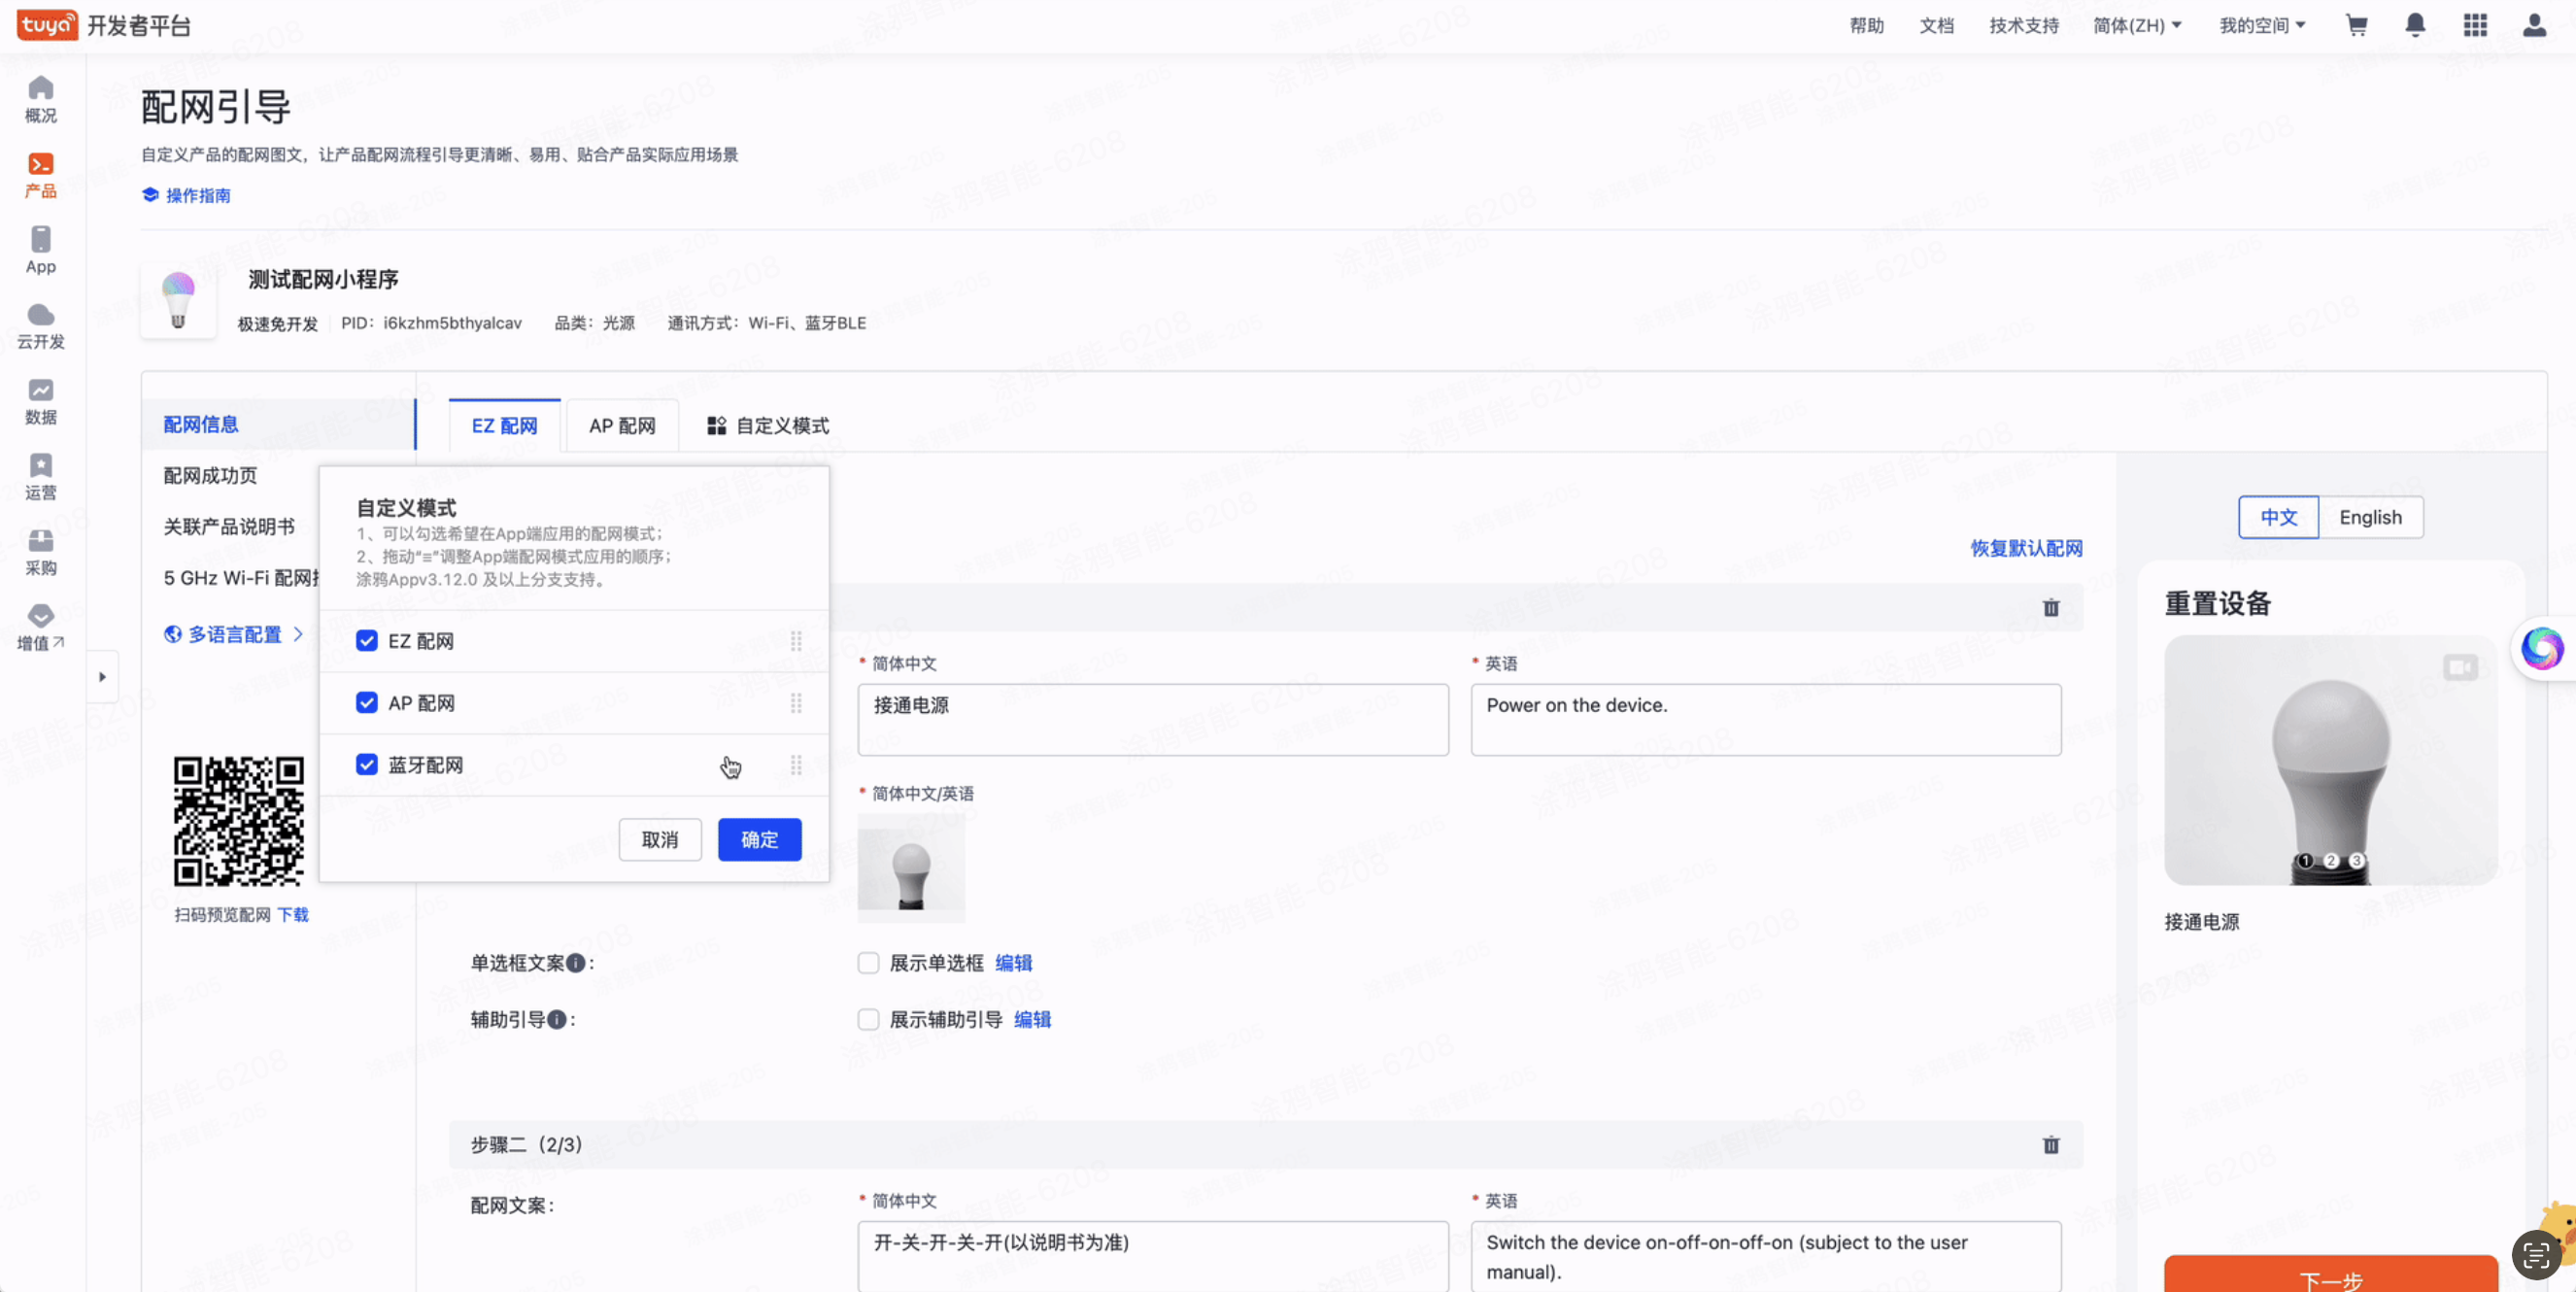The image size is (2576, 1292).
Task: Delete step one with its trash icon
Action: [2051, 607]
